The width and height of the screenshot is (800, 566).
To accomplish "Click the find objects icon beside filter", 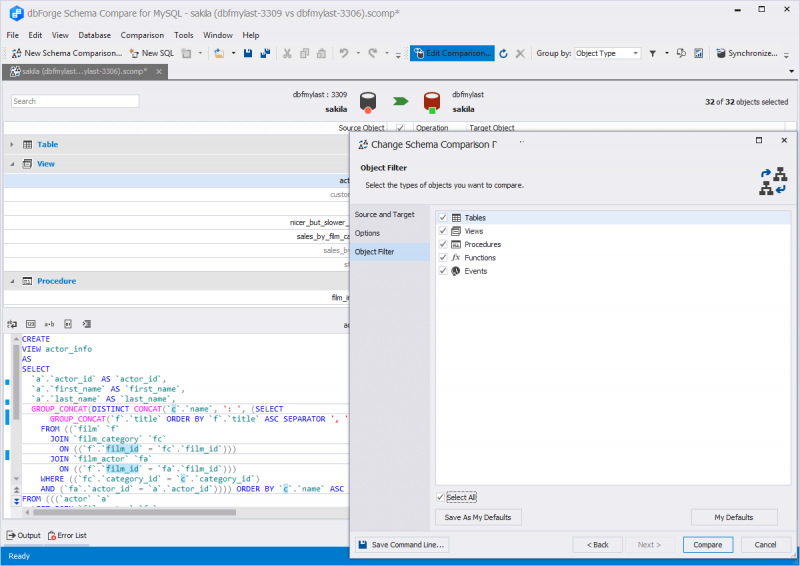I will 681,53.
